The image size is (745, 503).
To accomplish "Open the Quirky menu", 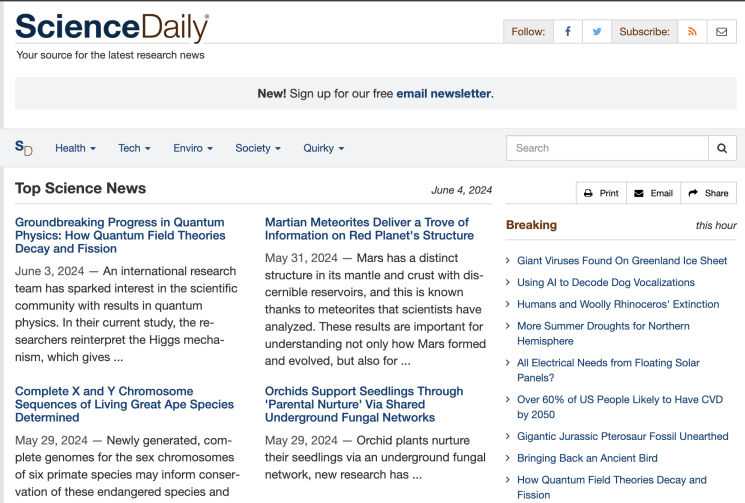I will (323, 148).
